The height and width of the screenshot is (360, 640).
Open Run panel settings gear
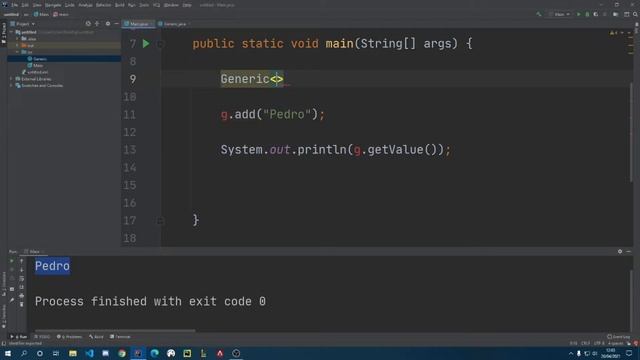coord(620,251)
